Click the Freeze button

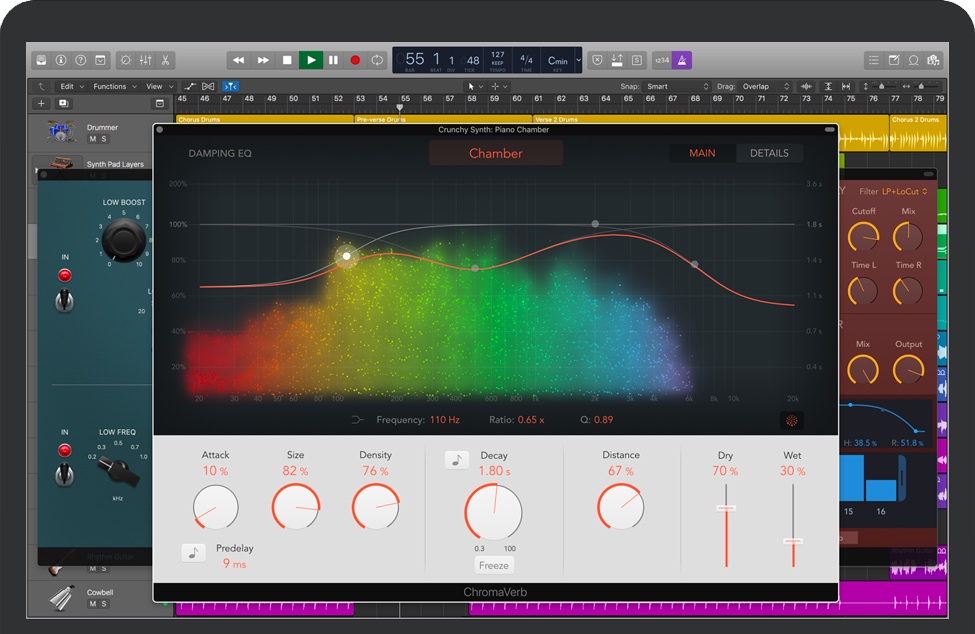[494, 565]
